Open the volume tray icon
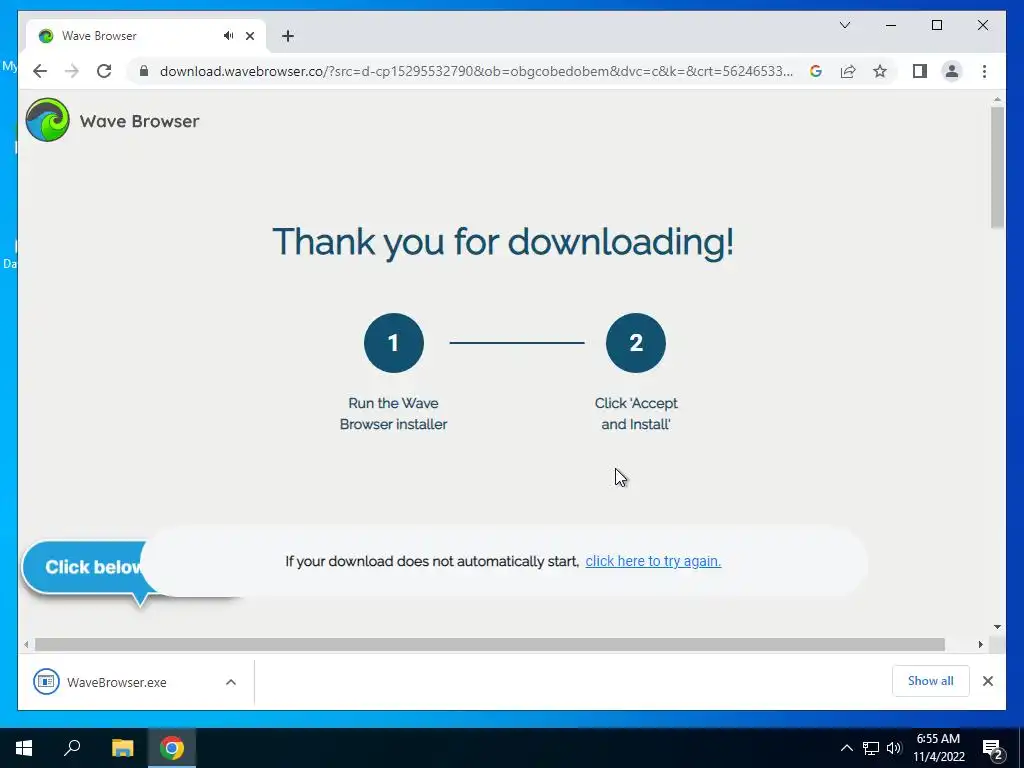This screenshot has height=768, width=1024. click(894, 748)
